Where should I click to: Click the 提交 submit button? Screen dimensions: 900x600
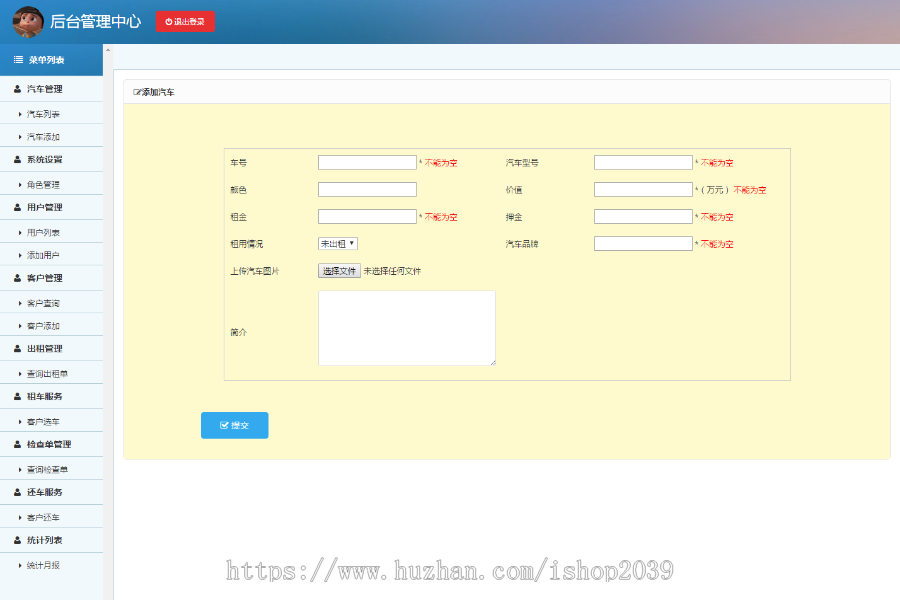coord(235,425)
